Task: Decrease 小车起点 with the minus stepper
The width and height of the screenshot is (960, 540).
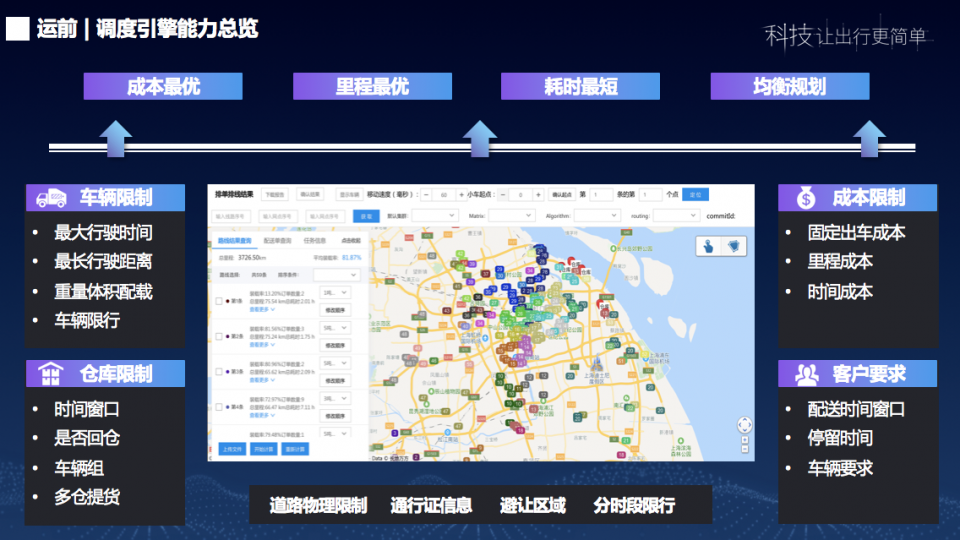Action: click(503, 195)
